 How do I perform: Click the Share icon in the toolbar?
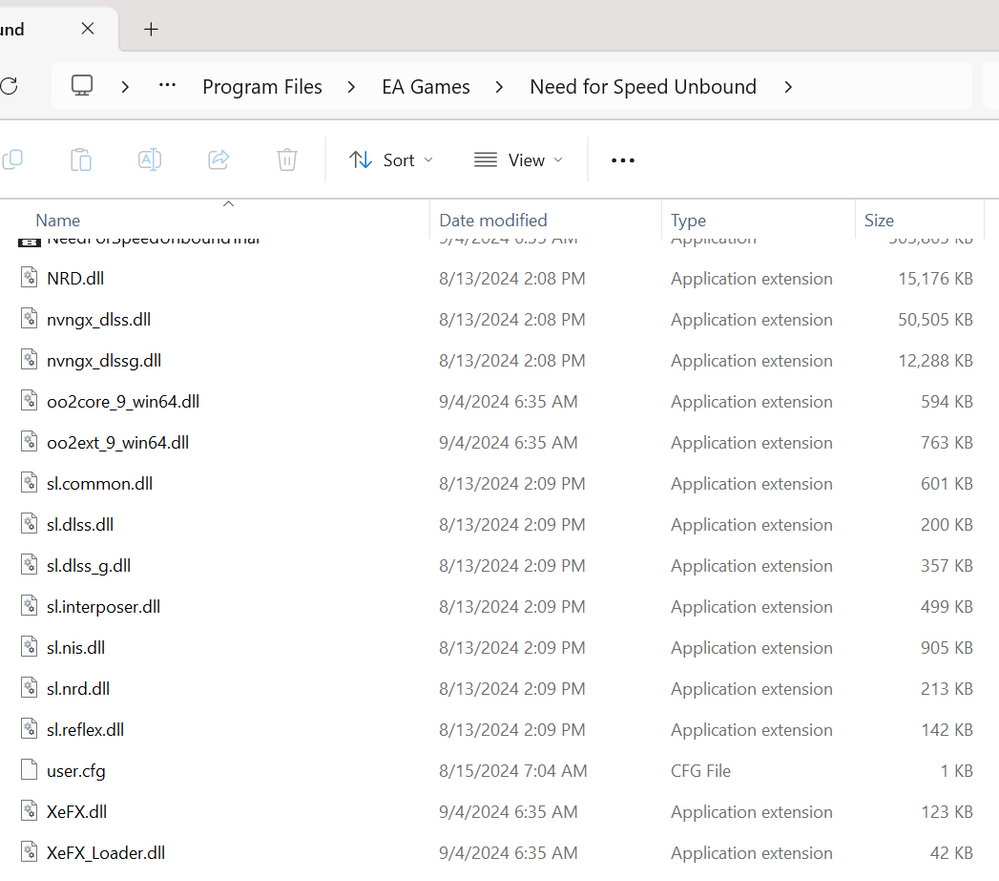[219, 160]
